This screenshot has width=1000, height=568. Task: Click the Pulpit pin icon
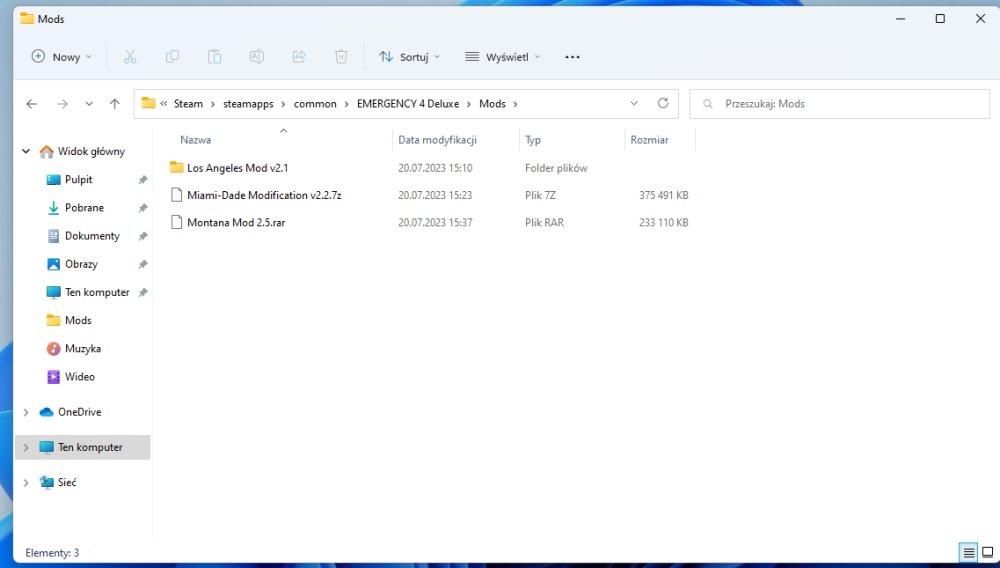point(143,180)
